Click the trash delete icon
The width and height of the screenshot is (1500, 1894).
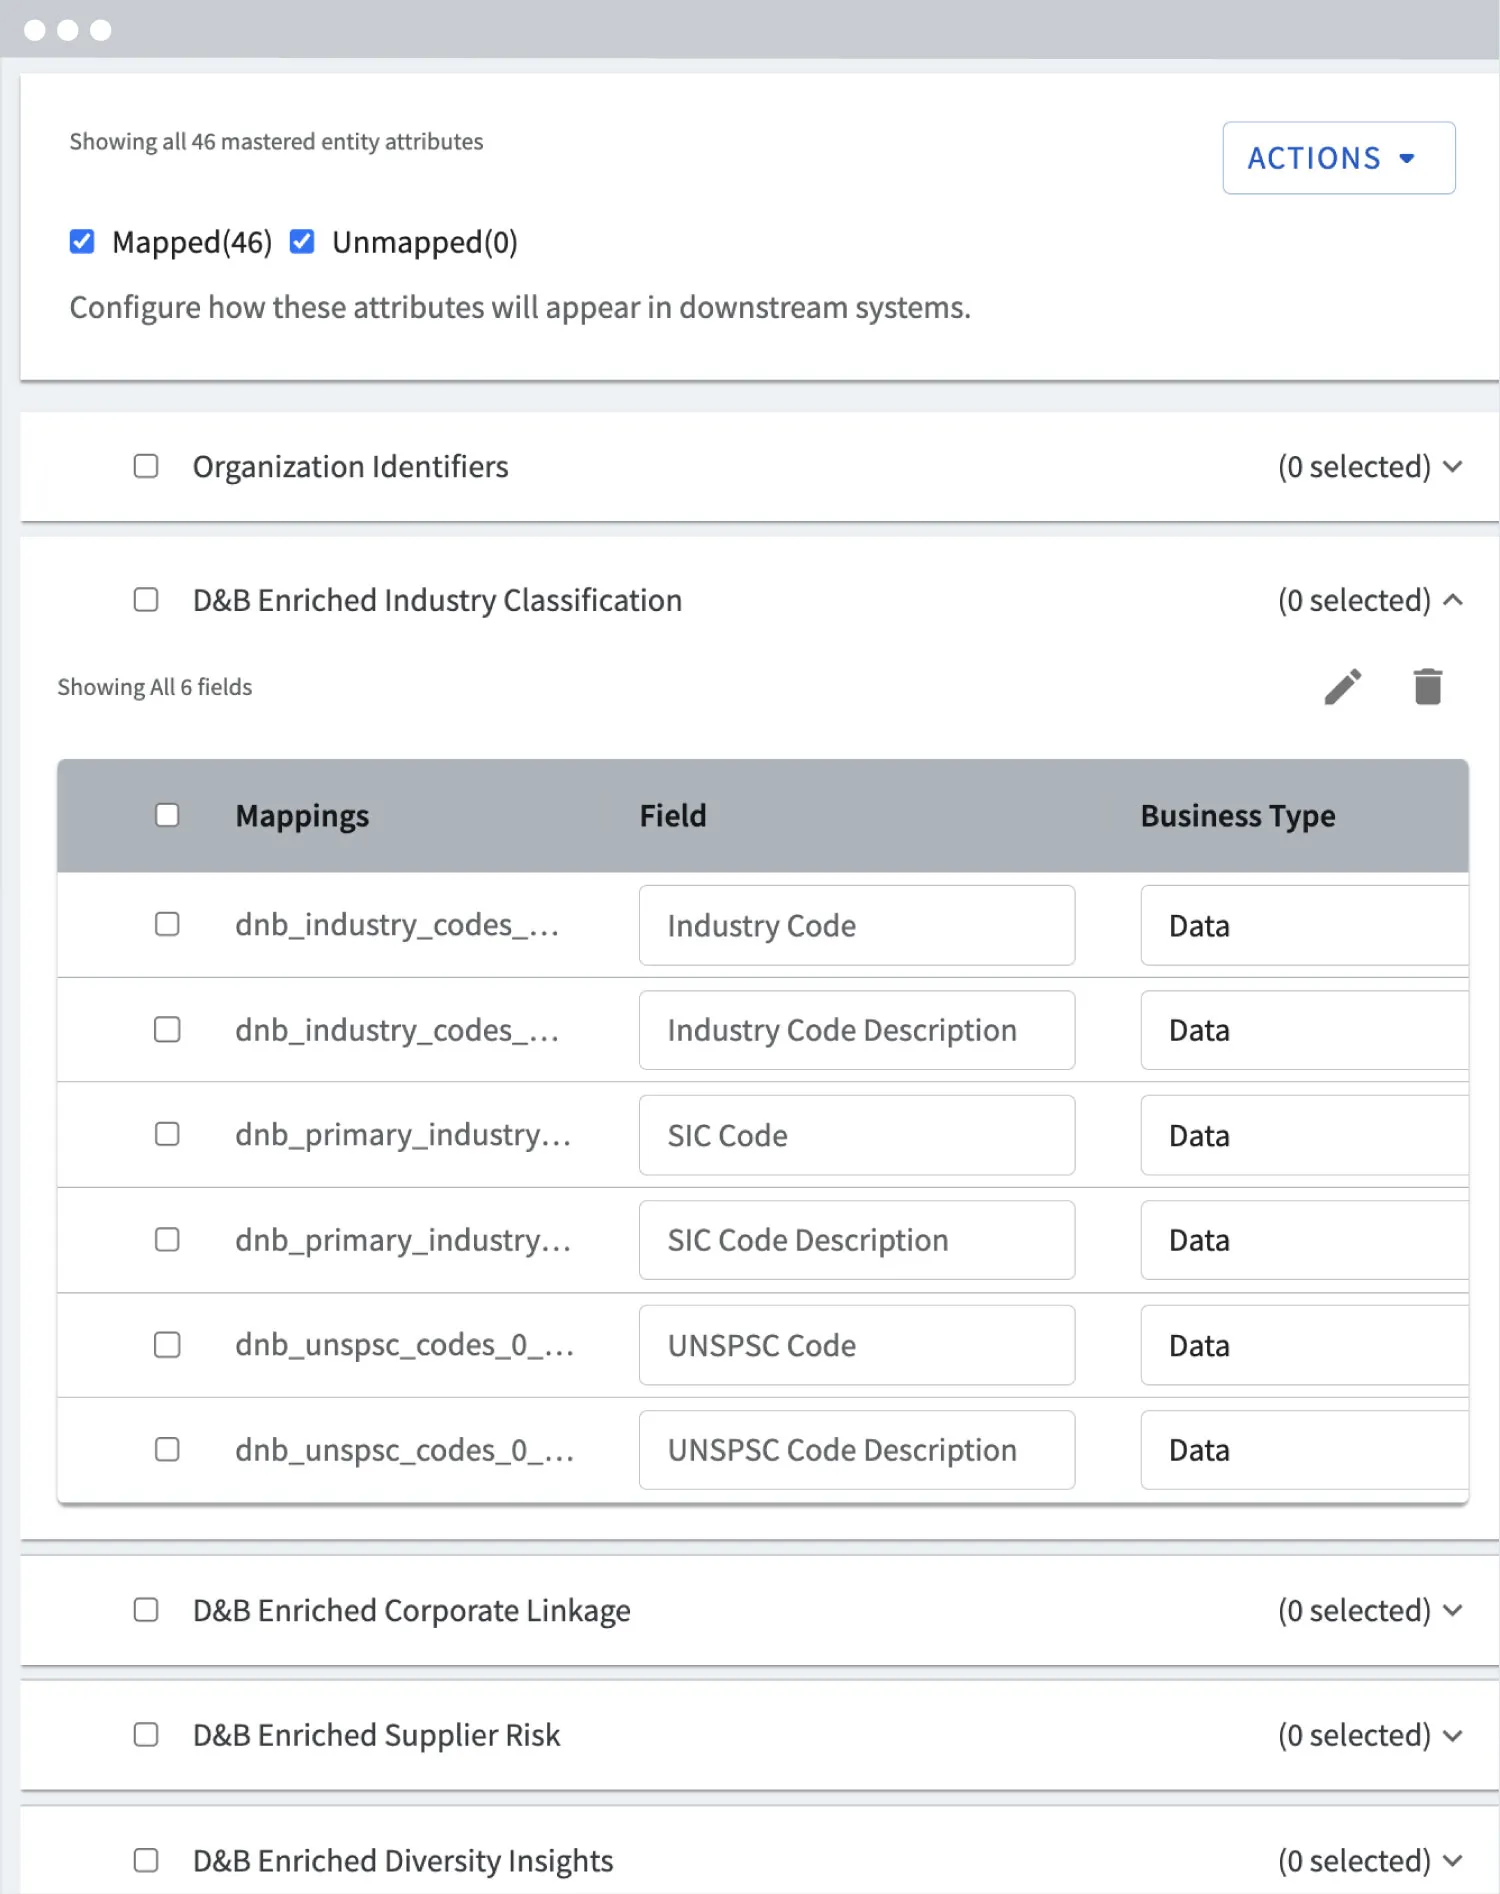point(1428,687)
